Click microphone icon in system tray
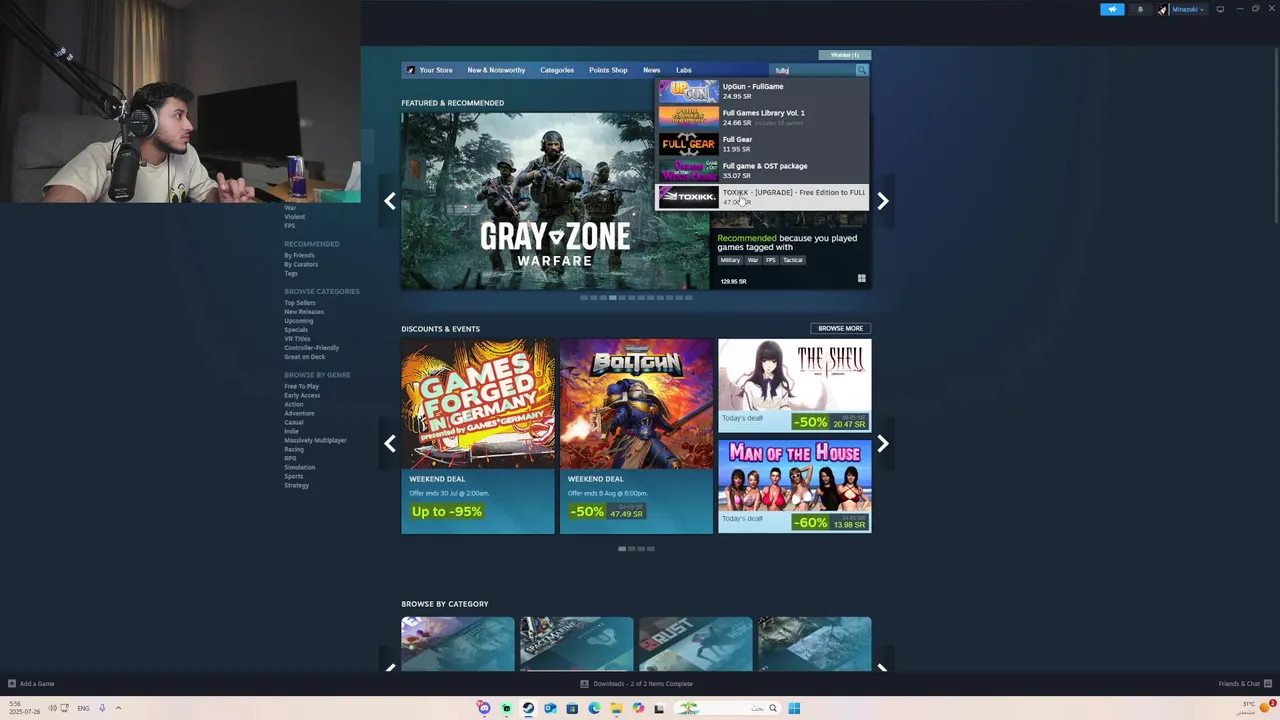Viewport: 1280px width, 720px height. tap(102, 708)
